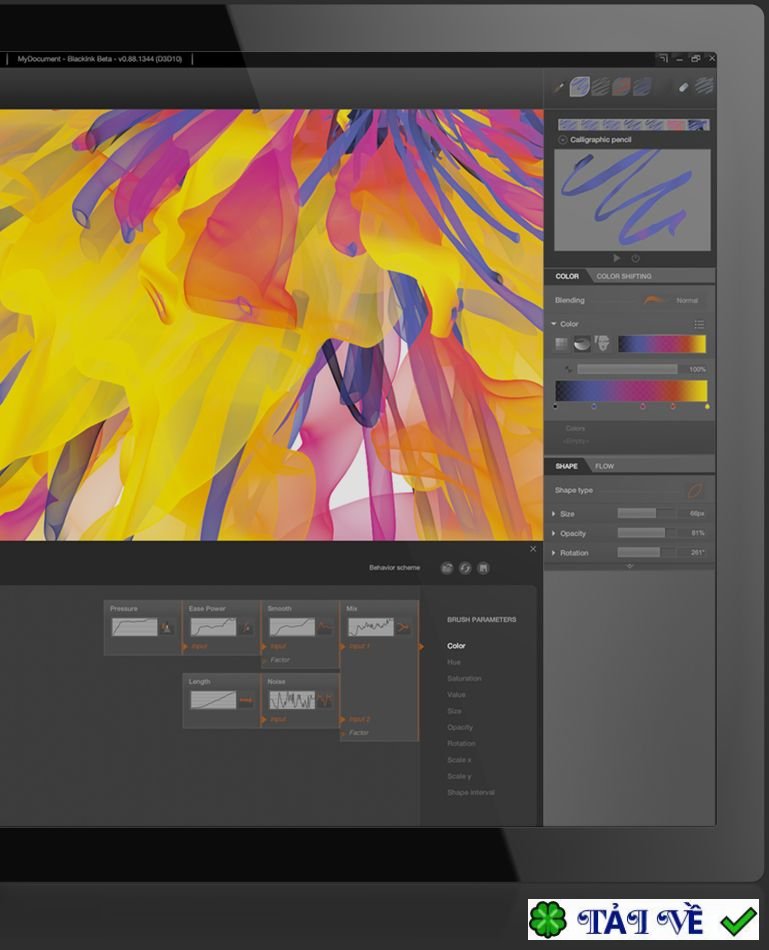Collapse the Color section triangle
Viewport: 769px width, 950px height.
point(554,324)
